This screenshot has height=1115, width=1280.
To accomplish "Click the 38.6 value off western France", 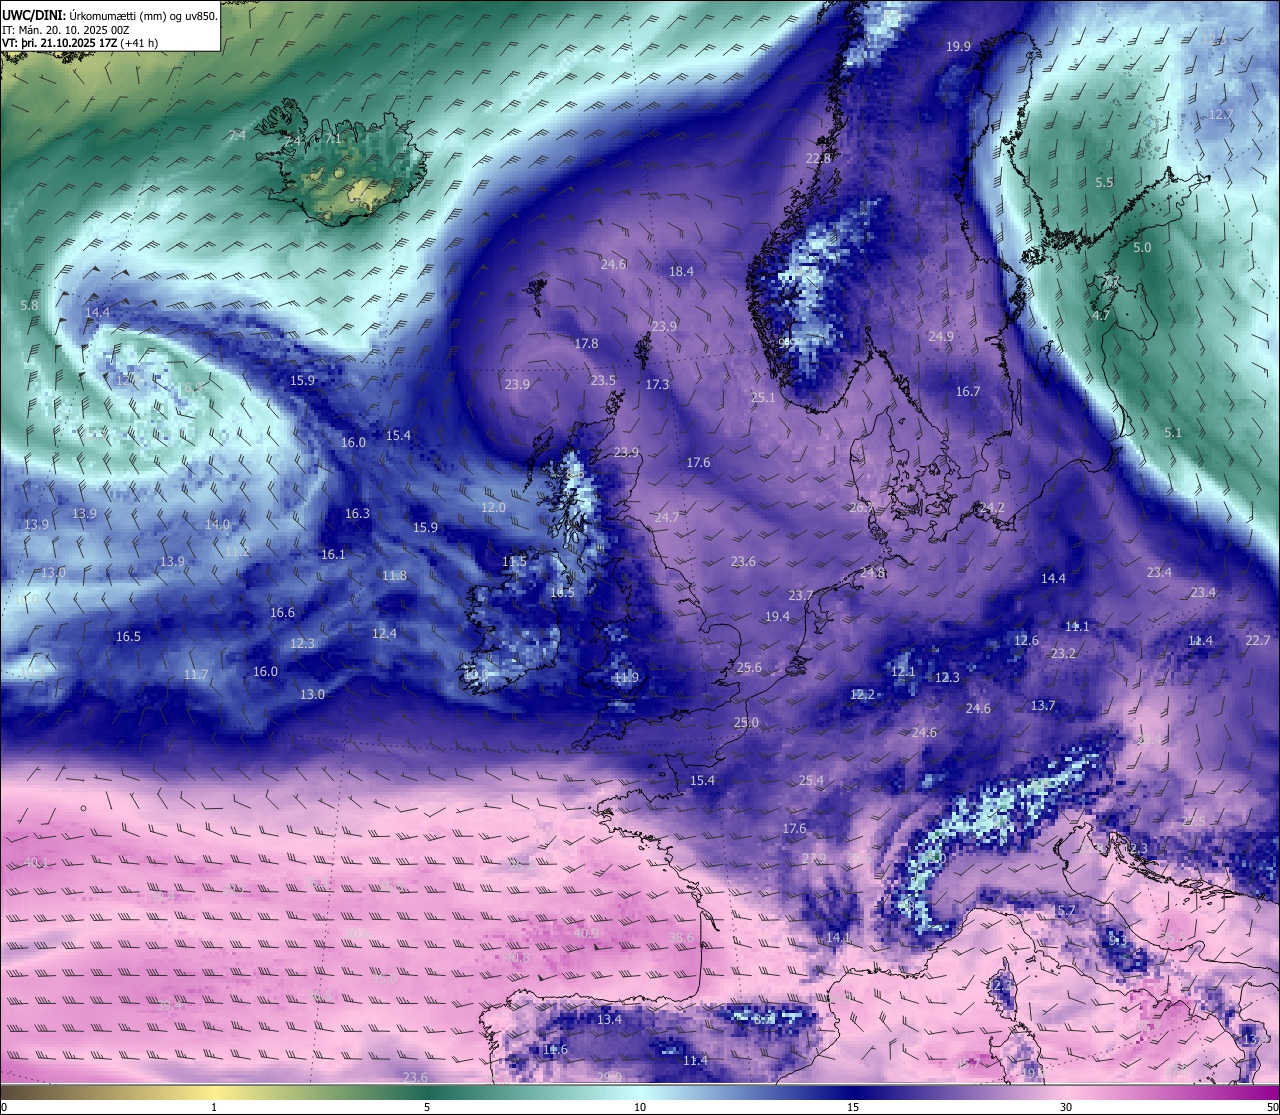I will pos(681,937).
